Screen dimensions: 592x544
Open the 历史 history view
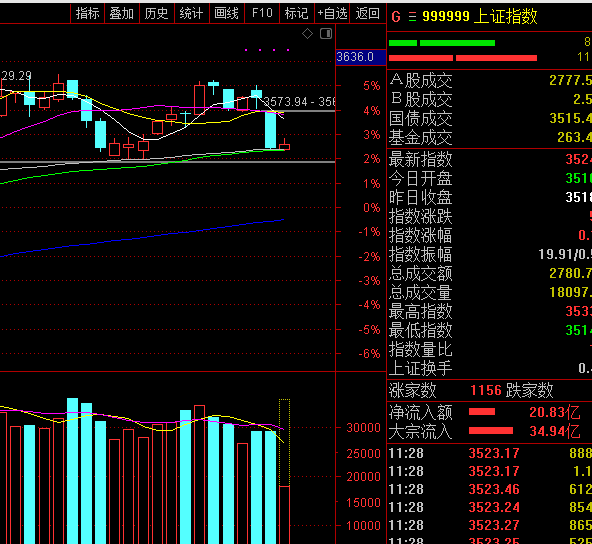[x=157, y=14]
